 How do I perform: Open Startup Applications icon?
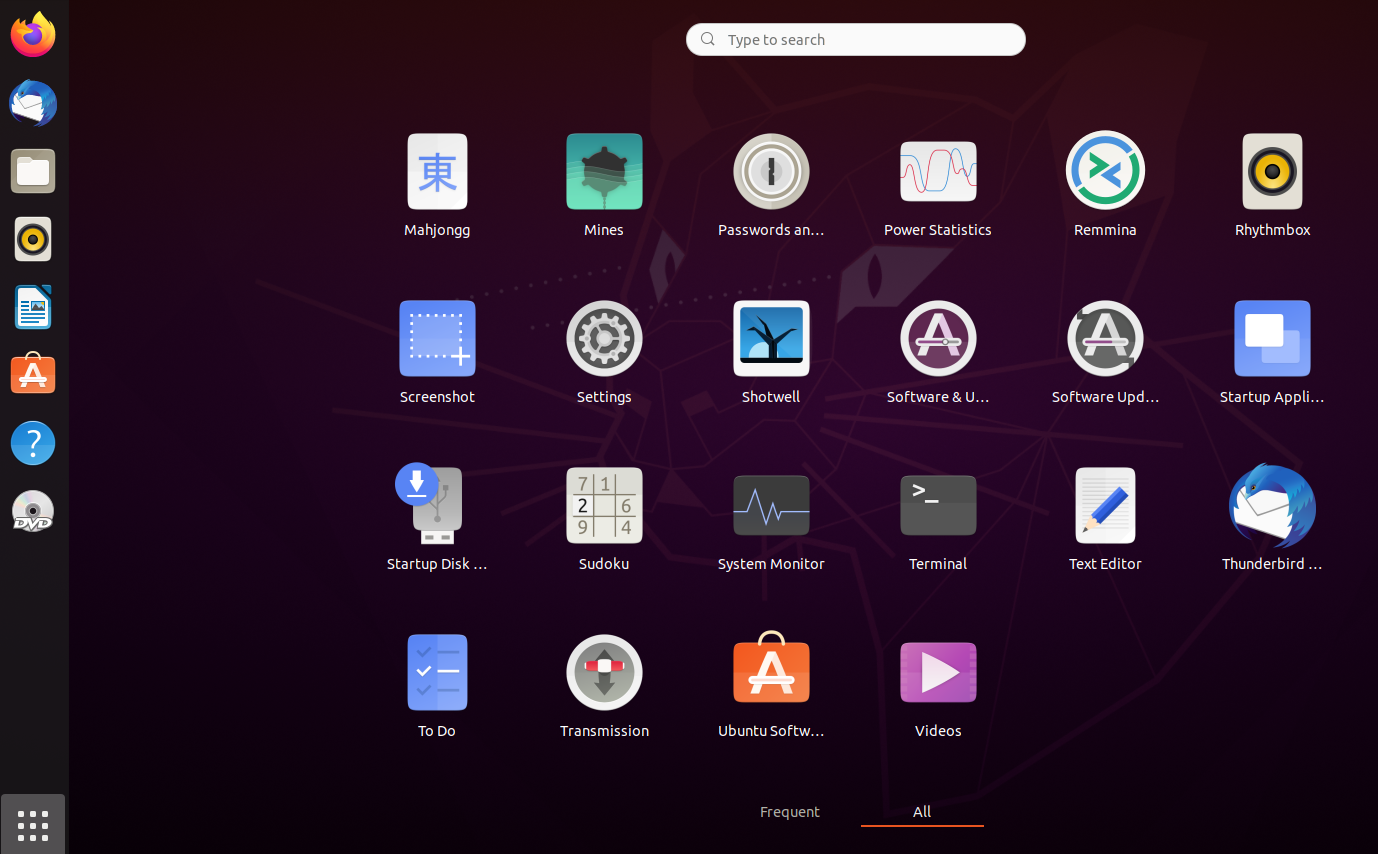(x=1272, y=338)
